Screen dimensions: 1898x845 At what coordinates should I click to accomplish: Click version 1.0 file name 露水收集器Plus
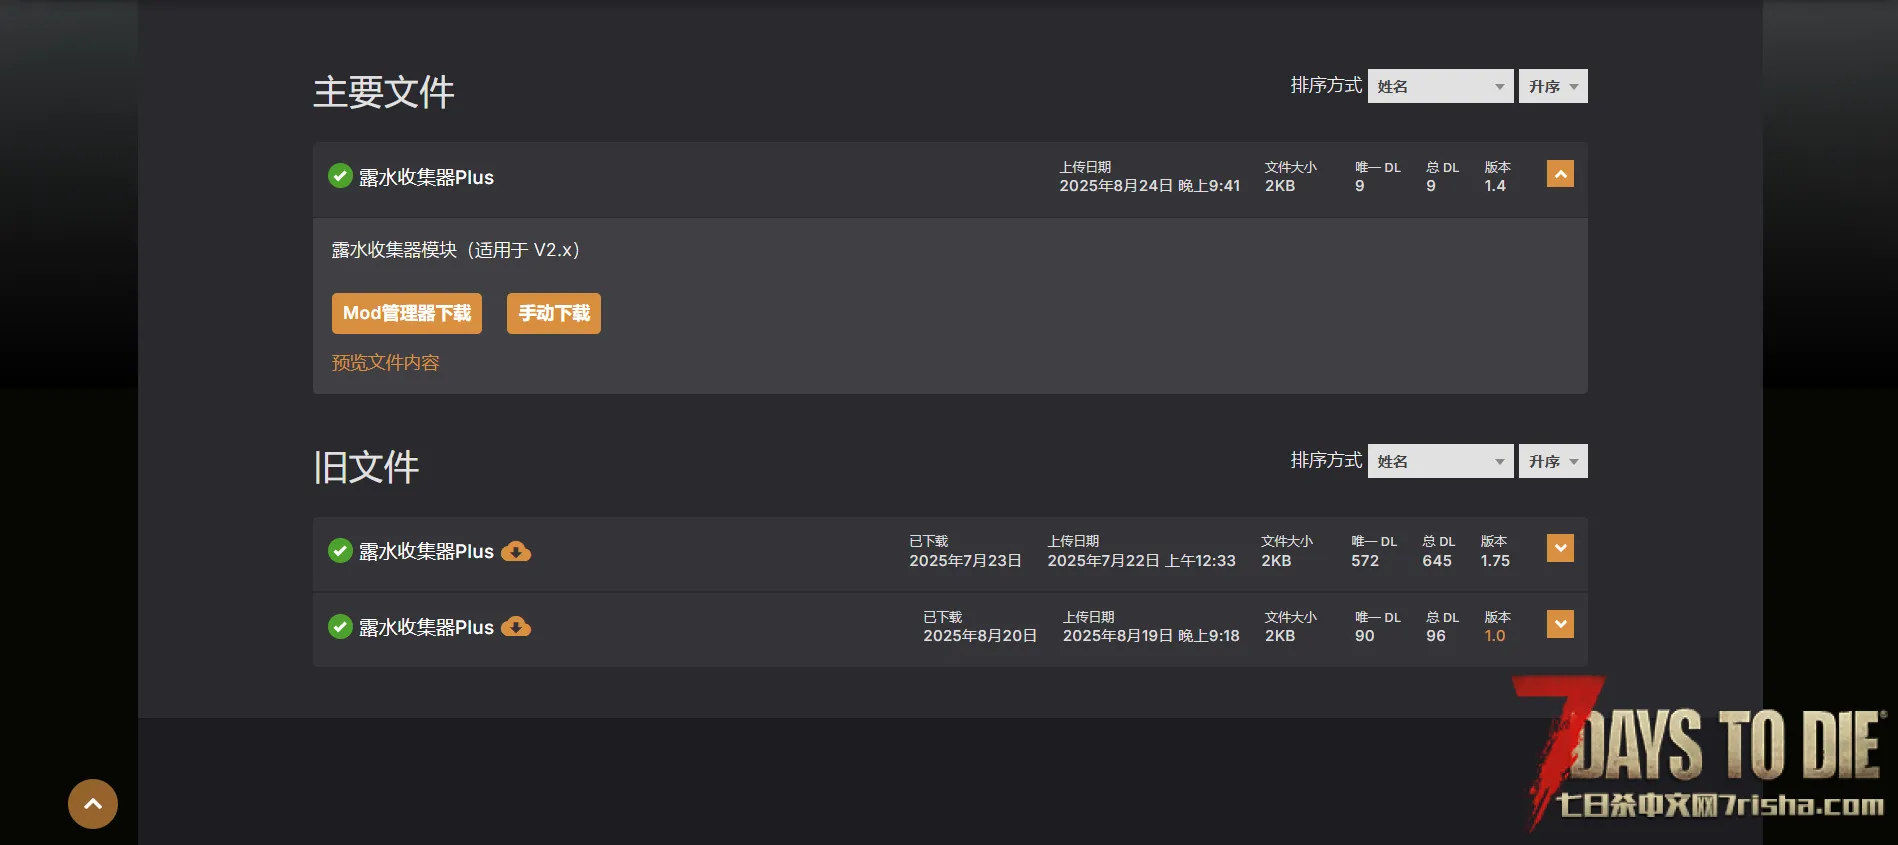pos(426,627)
